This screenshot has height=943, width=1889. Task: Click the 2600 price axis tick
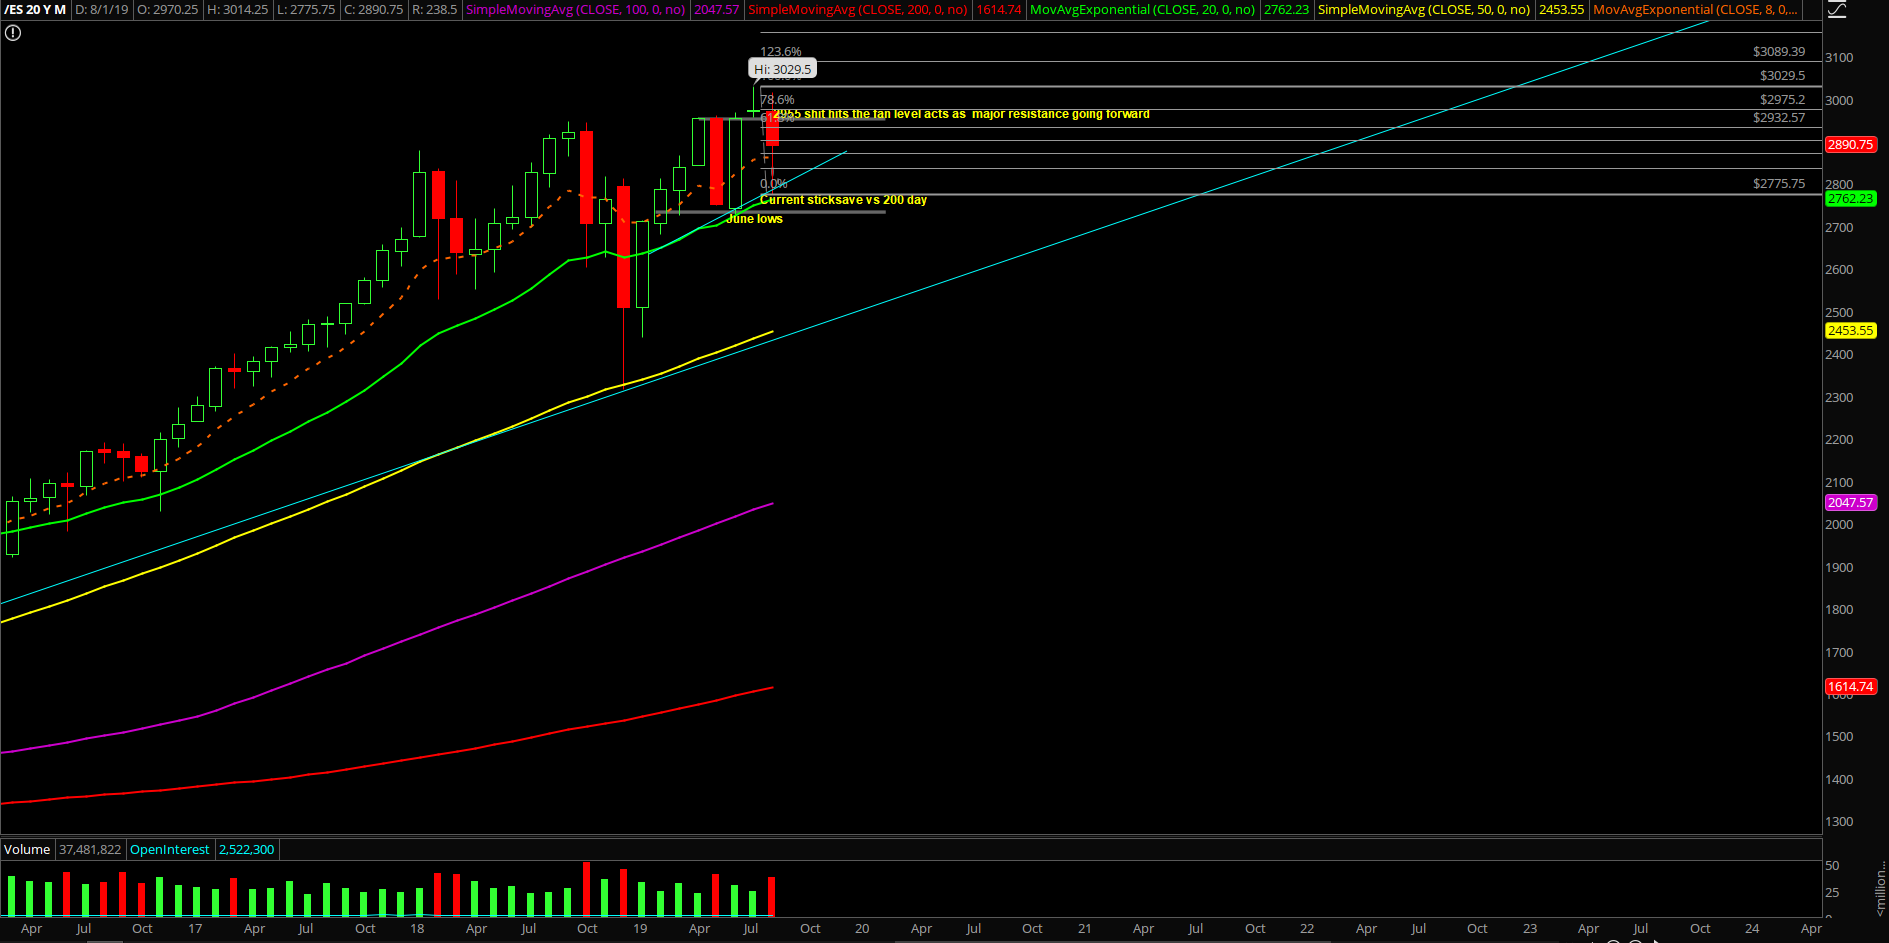click(x=1839, y=269)
